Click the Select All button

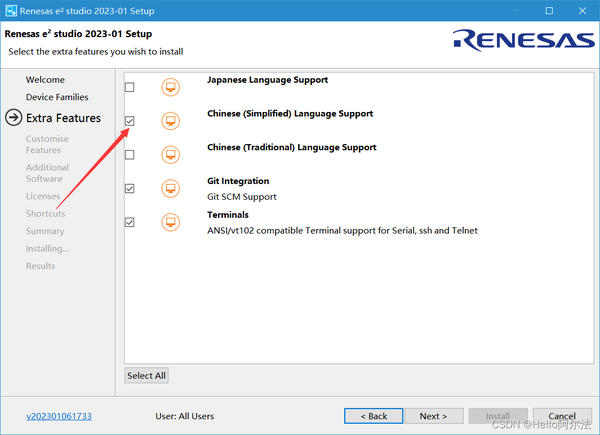click(147, 375)
